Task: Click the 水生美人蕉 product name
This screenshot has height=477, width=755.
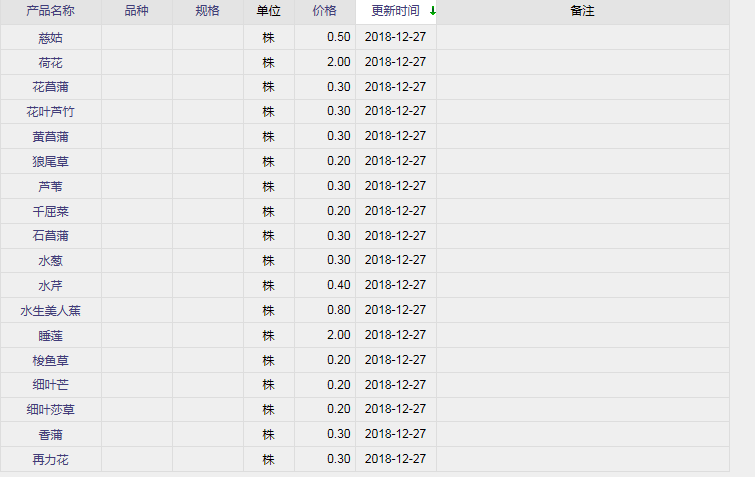Action: pos(50,311)
